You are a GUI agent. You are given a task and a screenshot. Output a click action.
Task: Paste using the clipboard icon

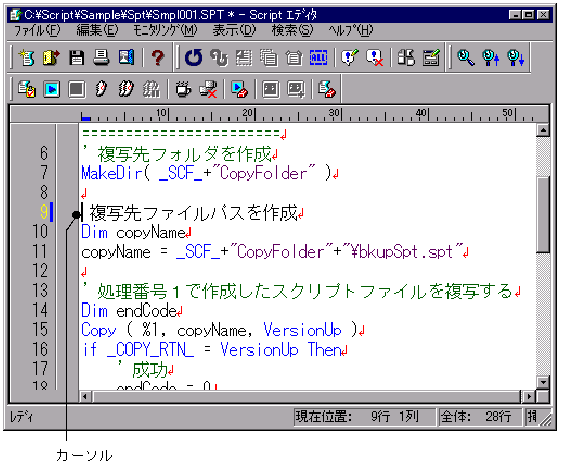[294, 57]
